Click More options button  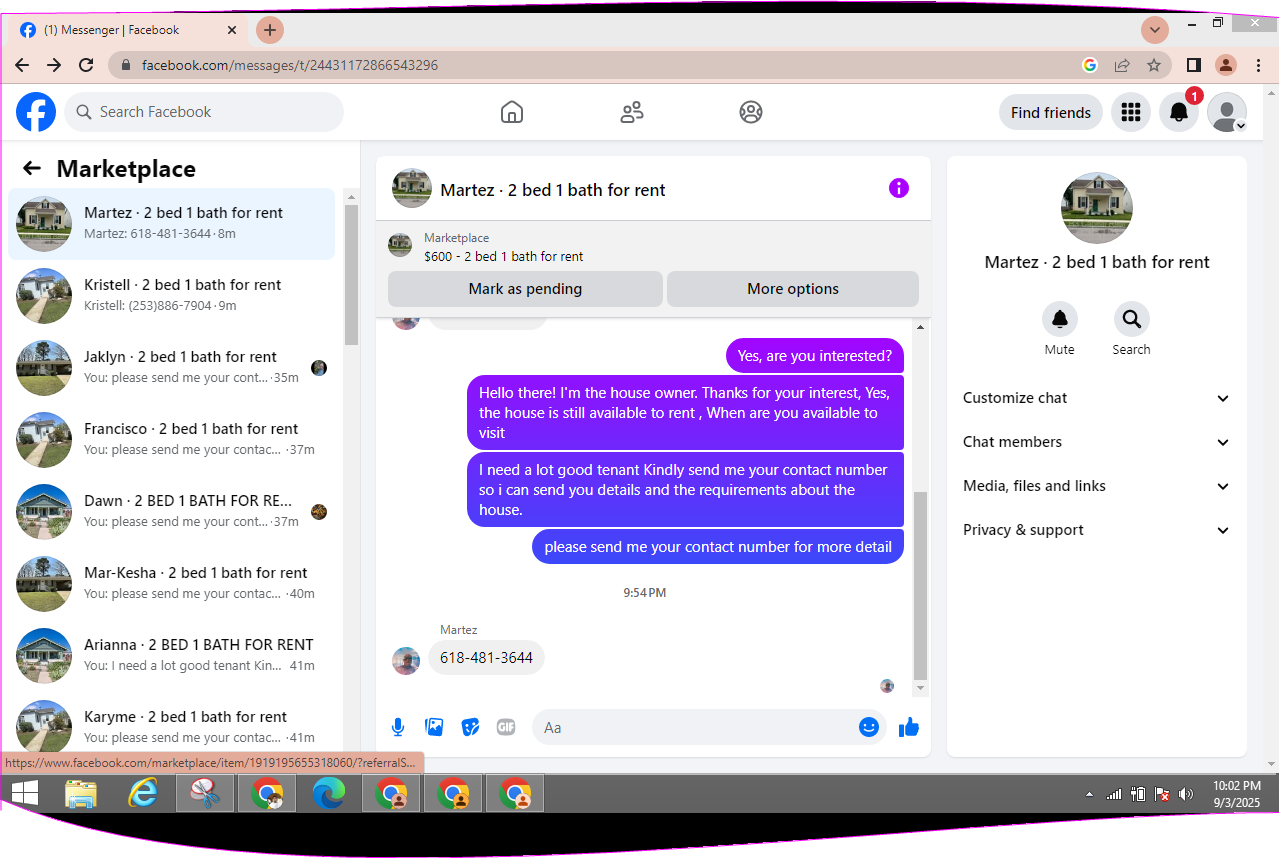tap(793, 289)
